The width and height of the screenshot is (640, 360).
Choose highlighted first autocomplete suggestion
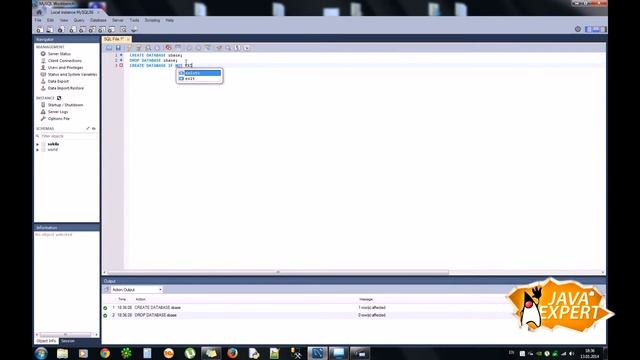(200, 73)
